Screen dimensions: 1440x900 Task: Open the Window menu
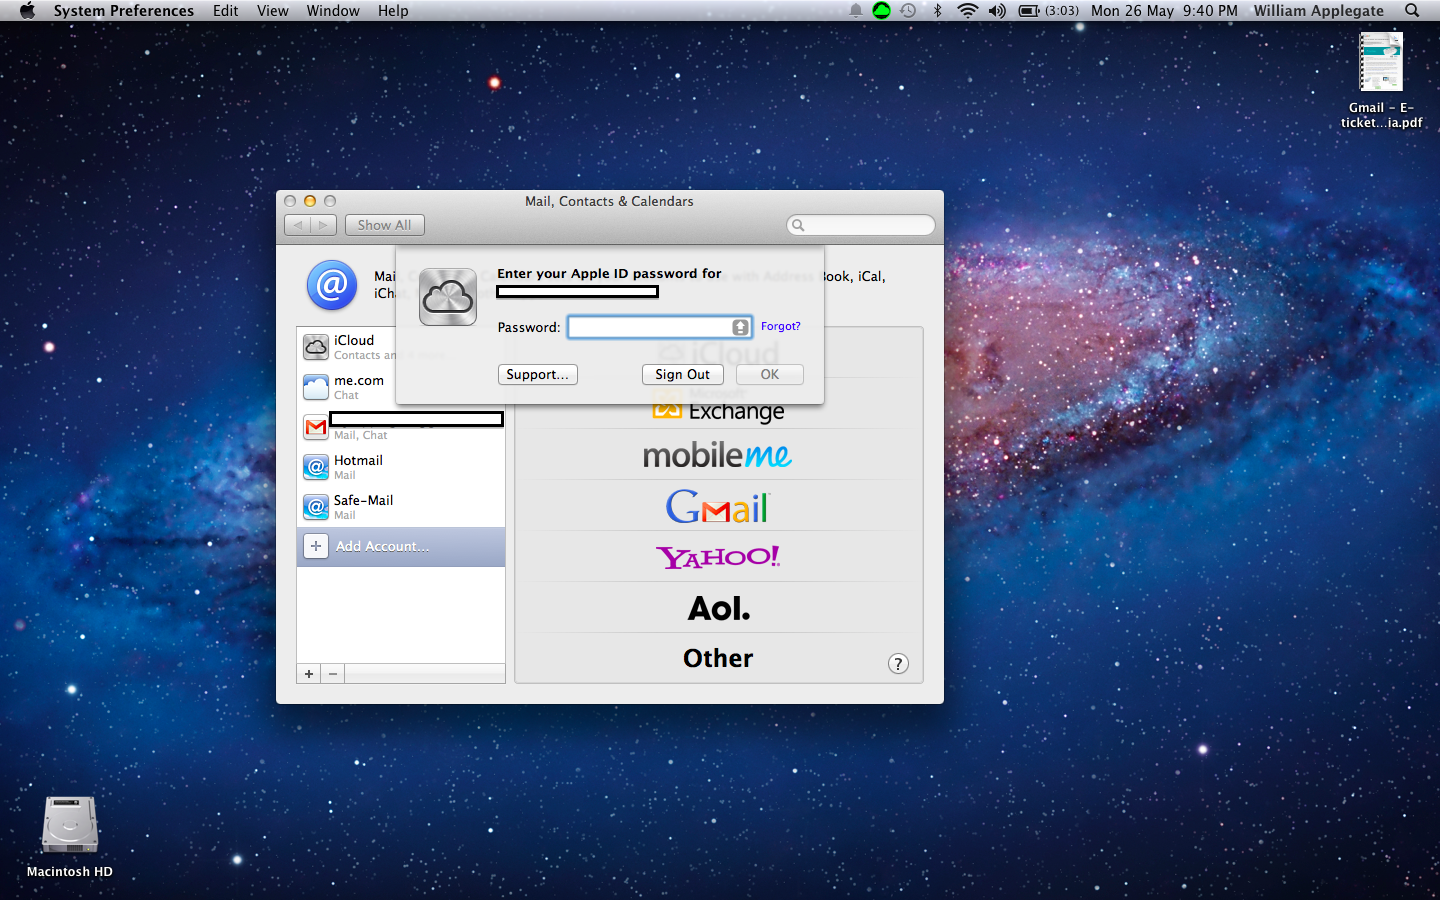click(x=333, y=11)
